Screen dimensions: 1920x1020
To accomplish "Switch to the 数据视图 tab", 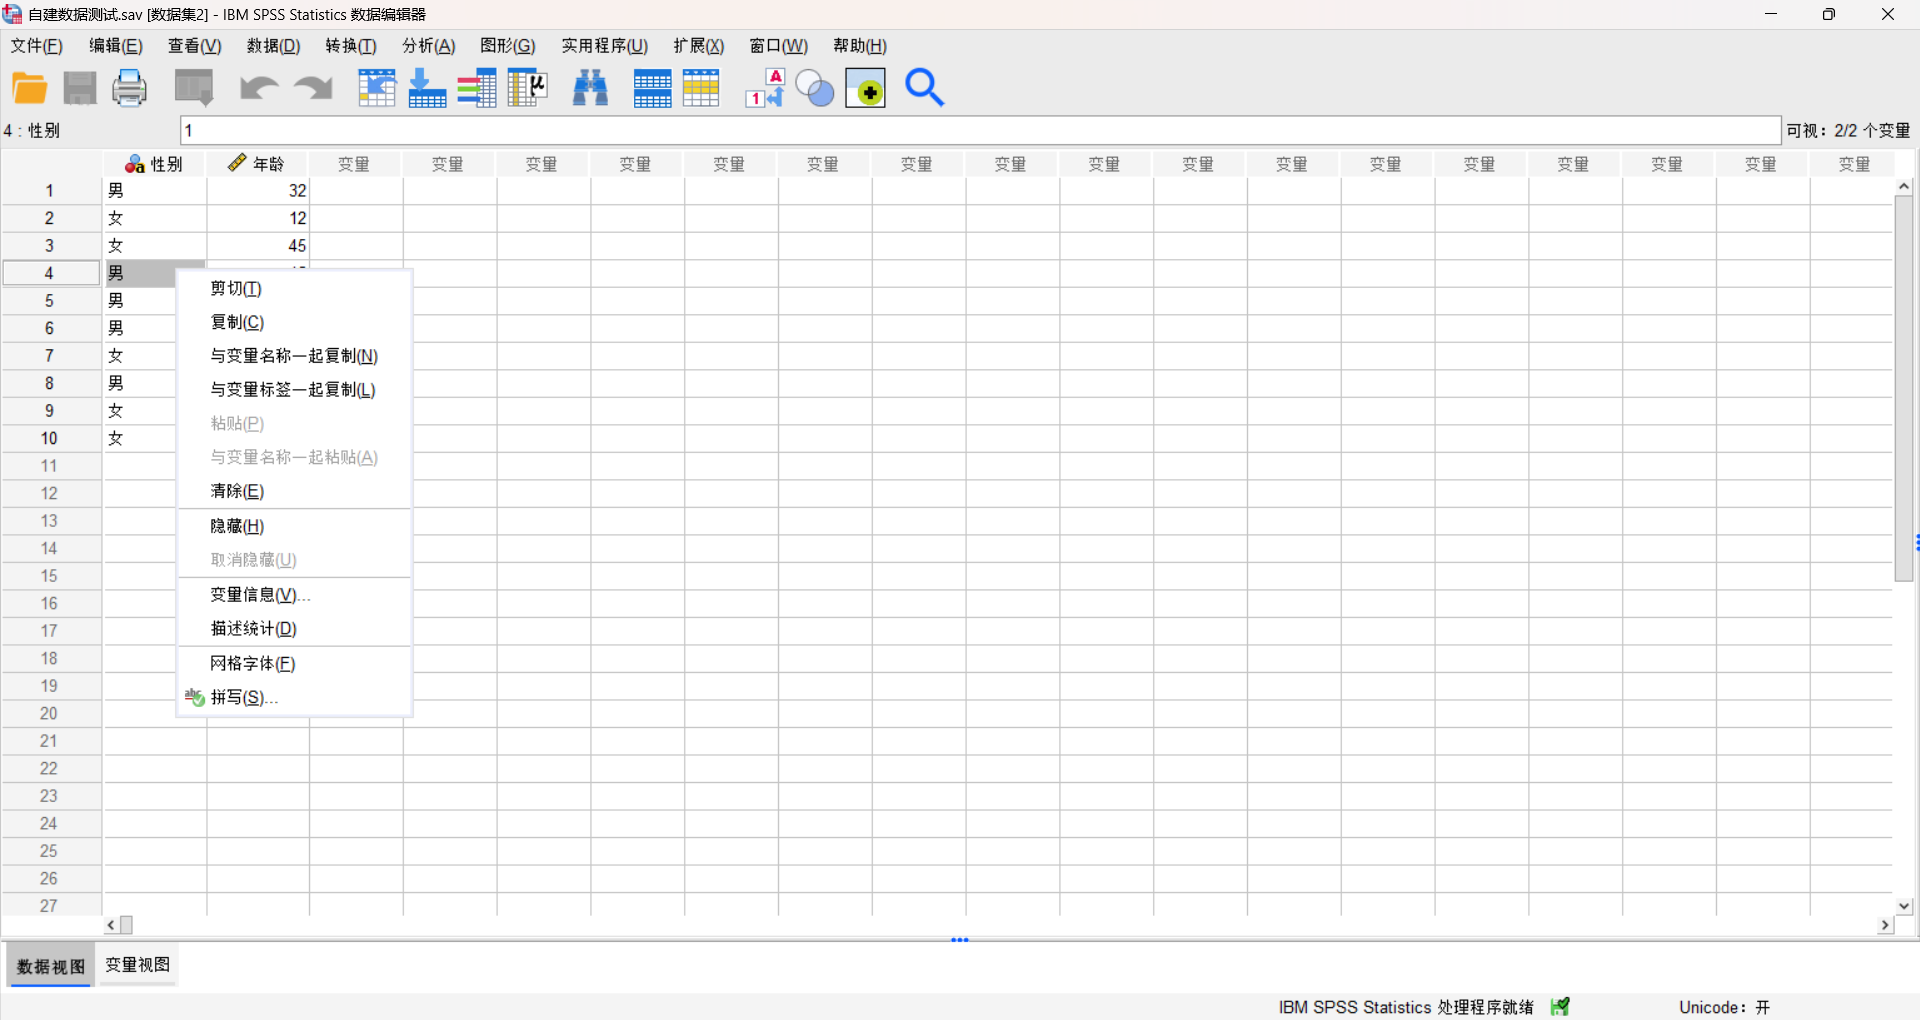I will (x=51, y=966).
